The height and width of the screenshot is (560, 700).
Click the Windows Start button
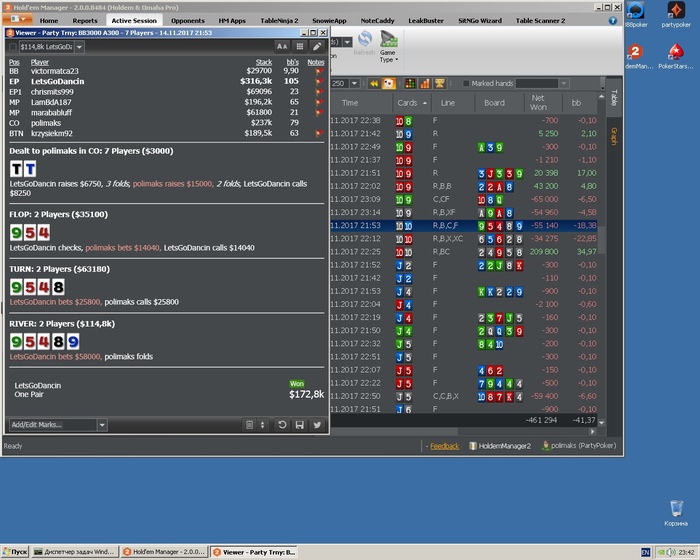(14, 552)
